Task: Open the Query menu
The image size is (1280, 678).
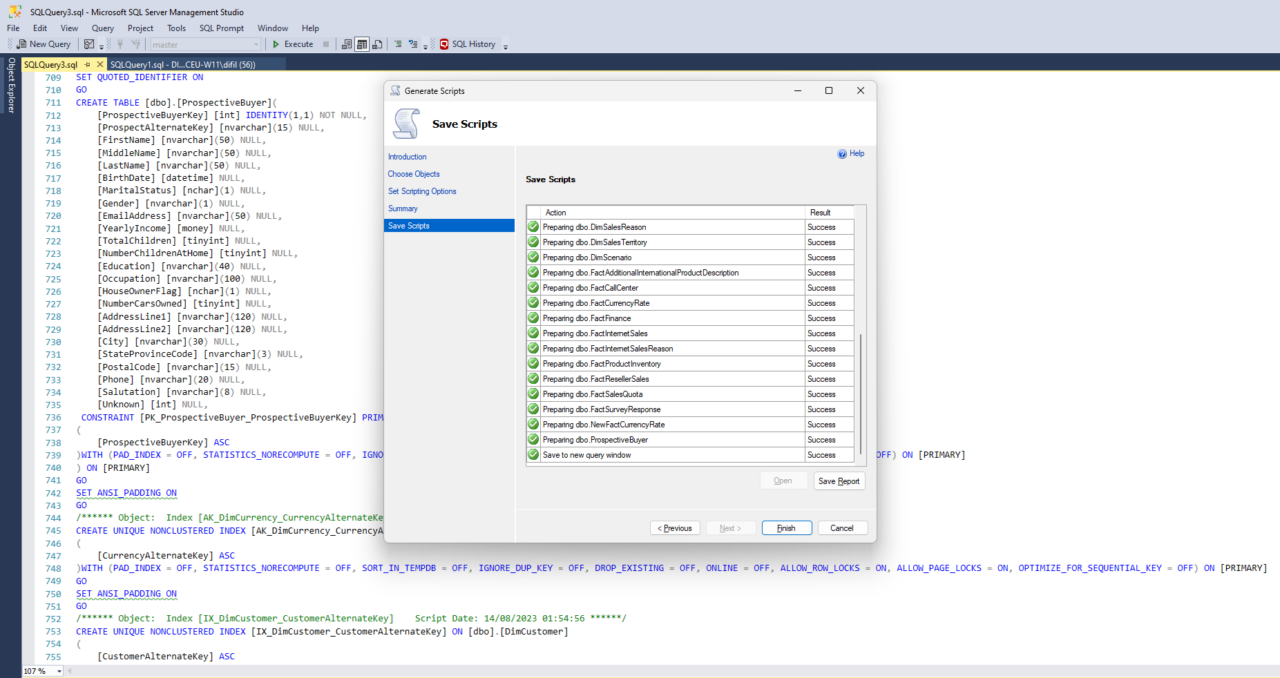Action: [x=102, y=28]
